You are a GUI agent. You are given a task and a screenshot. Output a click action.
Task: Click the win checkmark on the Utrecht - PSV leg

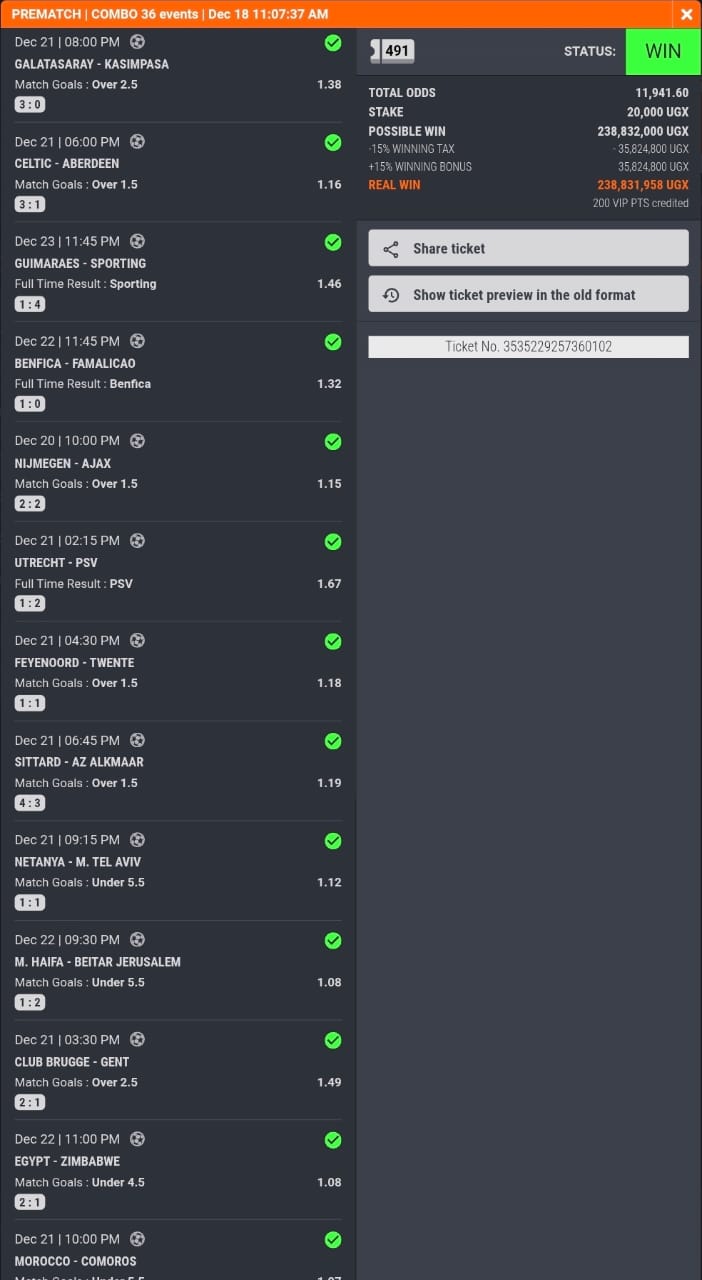click(333, 541)
